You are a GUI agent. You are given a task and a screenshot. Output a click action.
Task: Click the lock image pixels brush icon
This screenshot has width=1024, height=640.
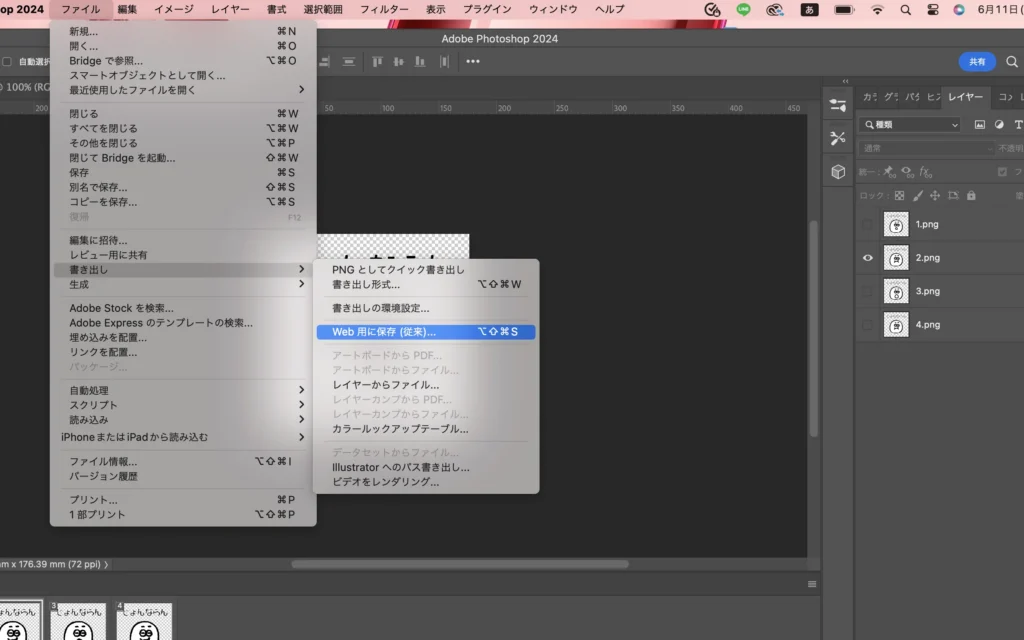point(917,196)
